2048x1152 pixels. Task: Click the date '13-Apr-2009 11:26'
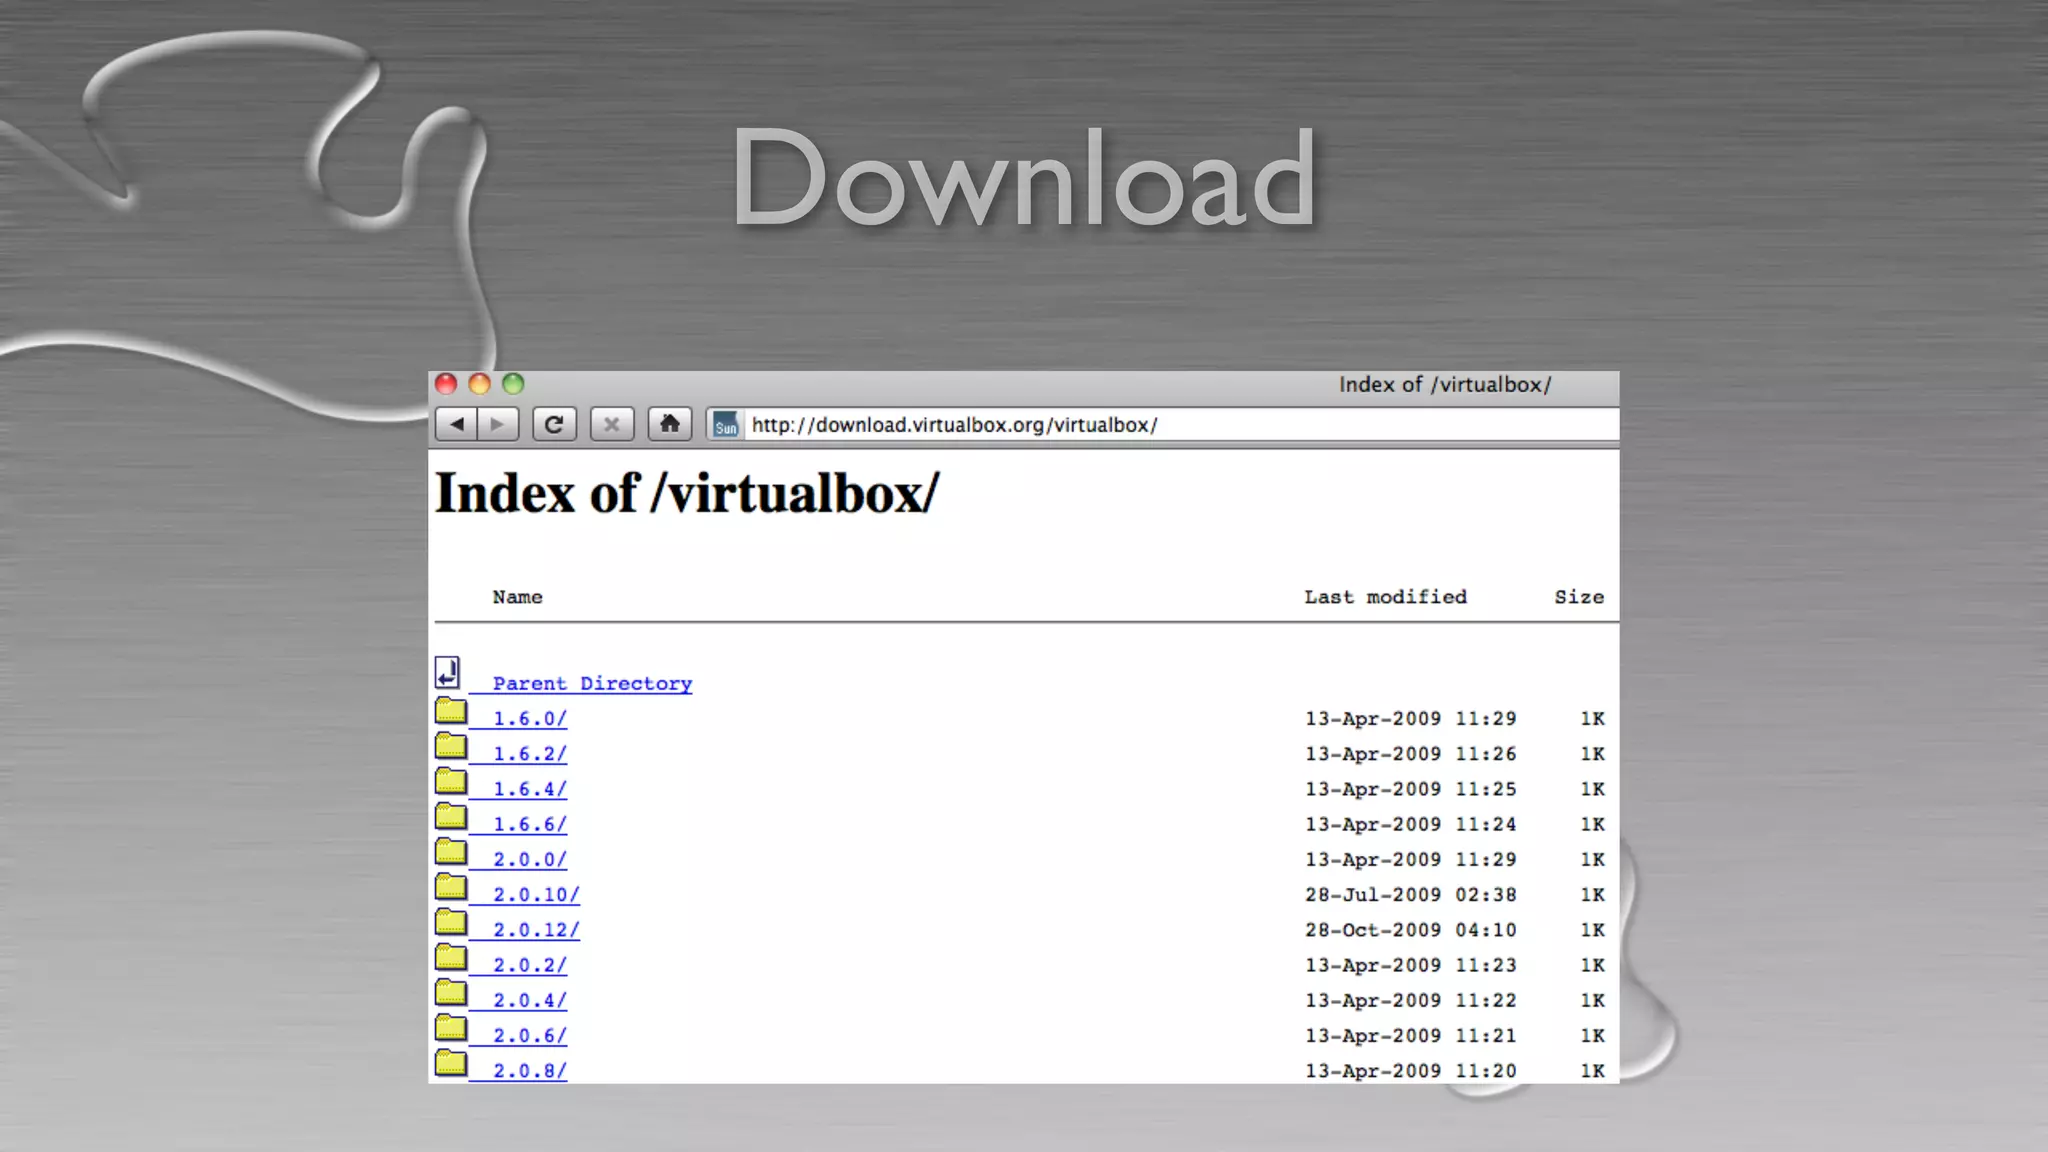(1411, 754)
